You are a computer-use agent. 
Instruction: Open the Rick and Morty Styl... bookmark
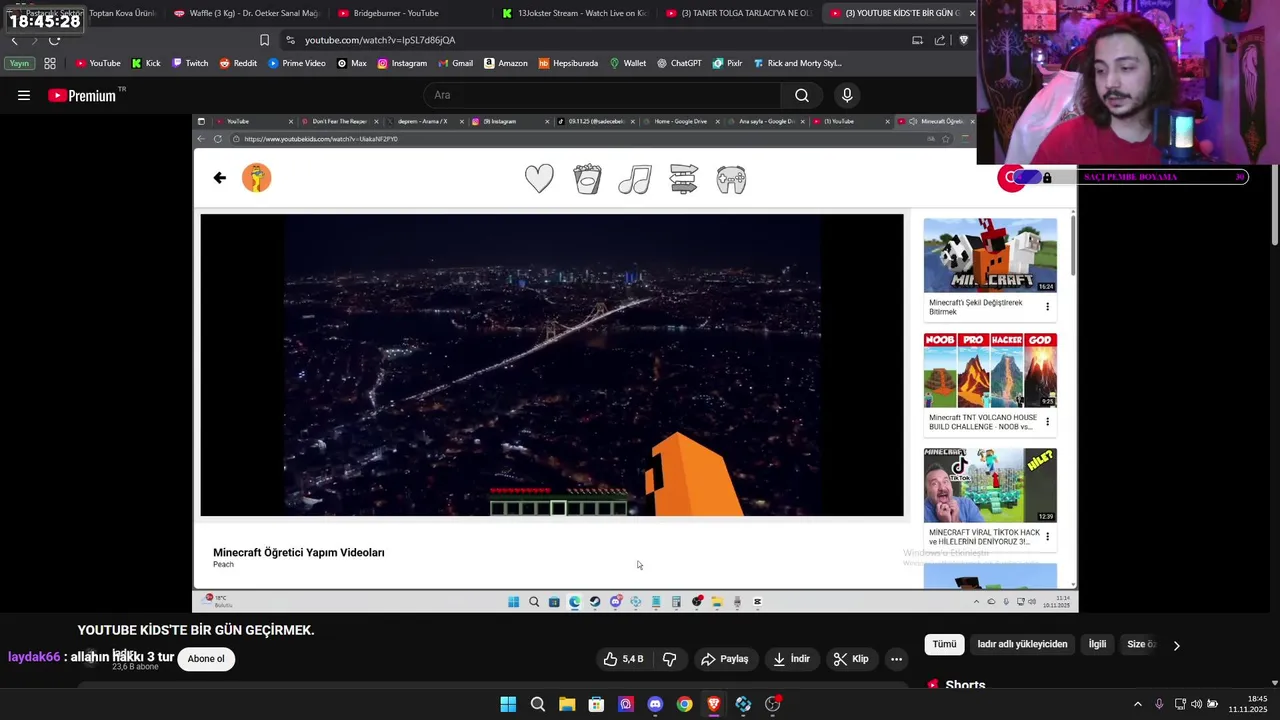point(797,63)
